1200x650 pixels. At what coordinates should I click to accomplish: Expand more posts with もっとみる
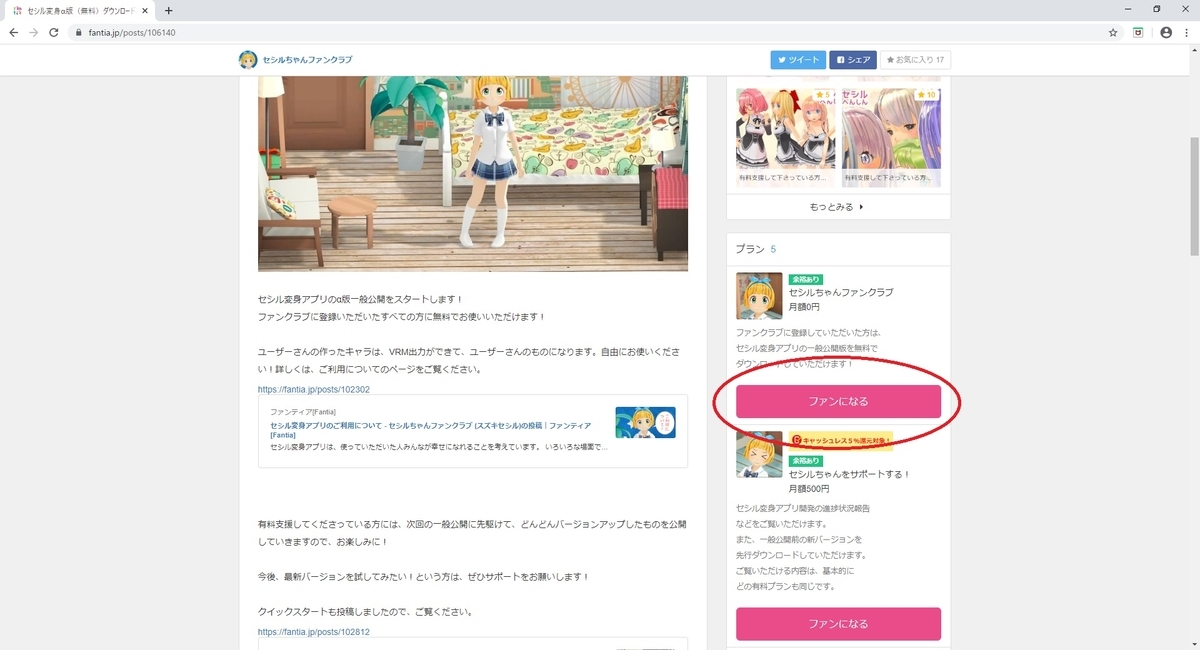837,207
